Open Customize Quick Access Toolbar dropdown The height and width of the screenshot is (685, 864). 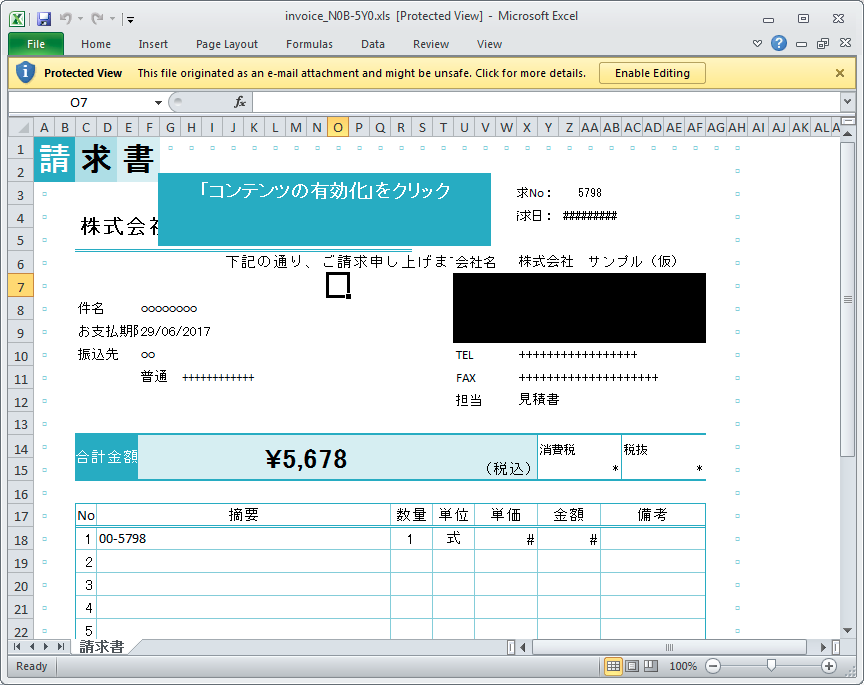[x=131, y=20]
